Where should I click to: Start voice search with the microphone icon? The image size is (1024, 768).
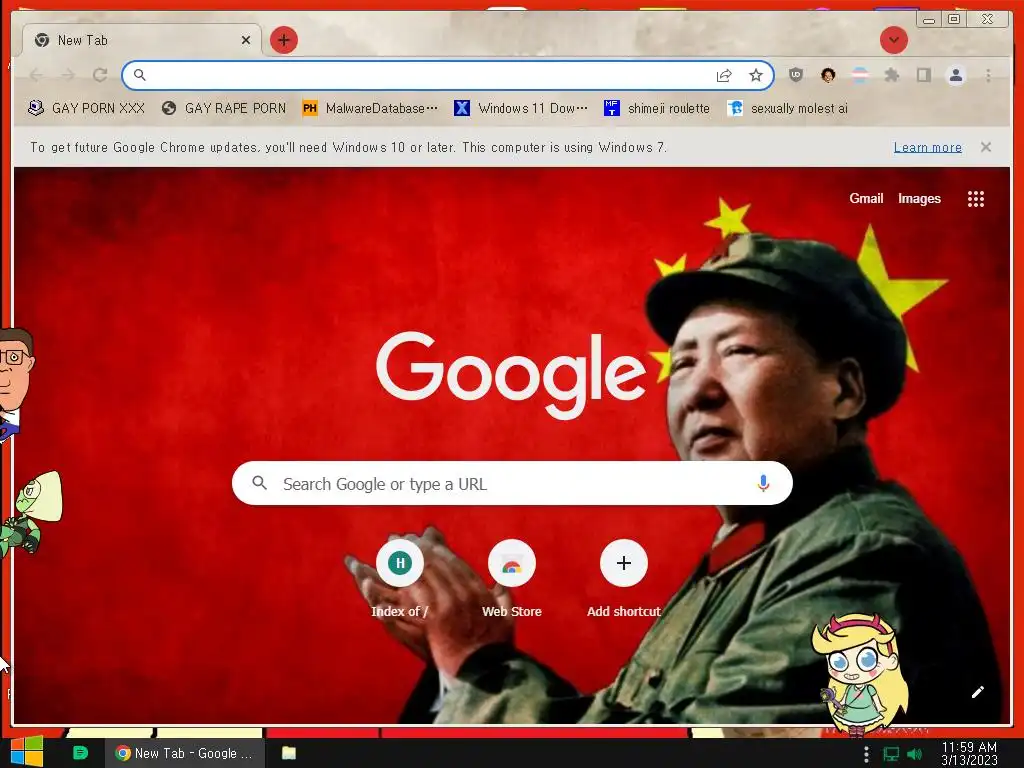pos(763,483)
